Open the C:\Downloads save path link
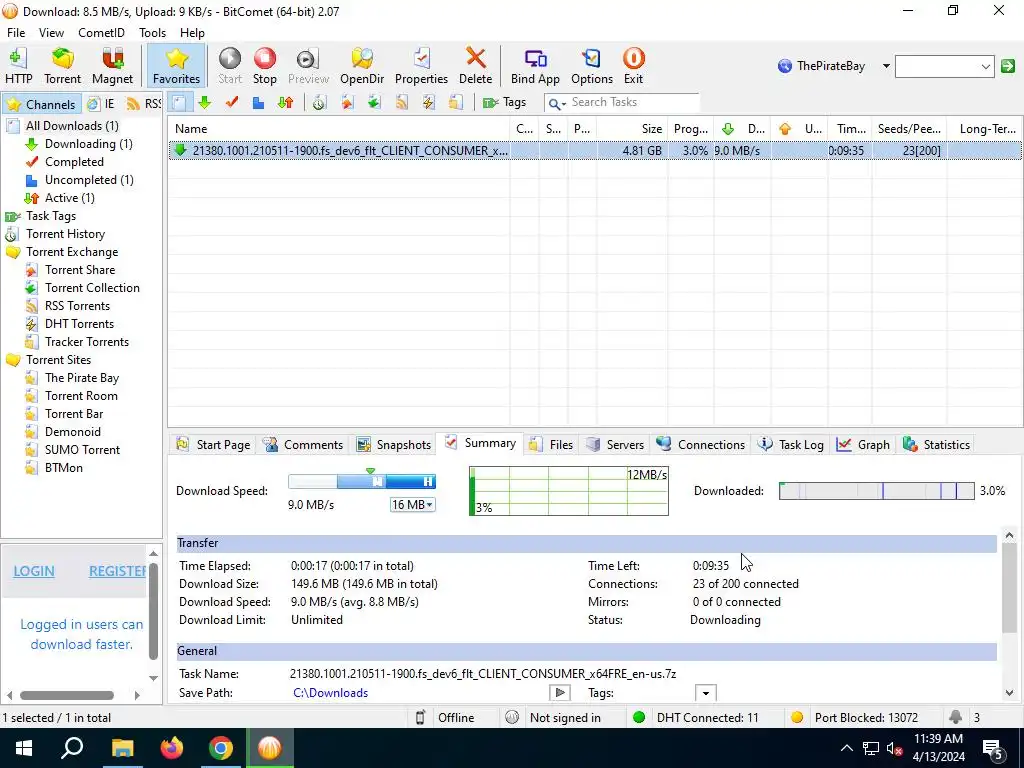1024x768 pixels. pos(330,693)
